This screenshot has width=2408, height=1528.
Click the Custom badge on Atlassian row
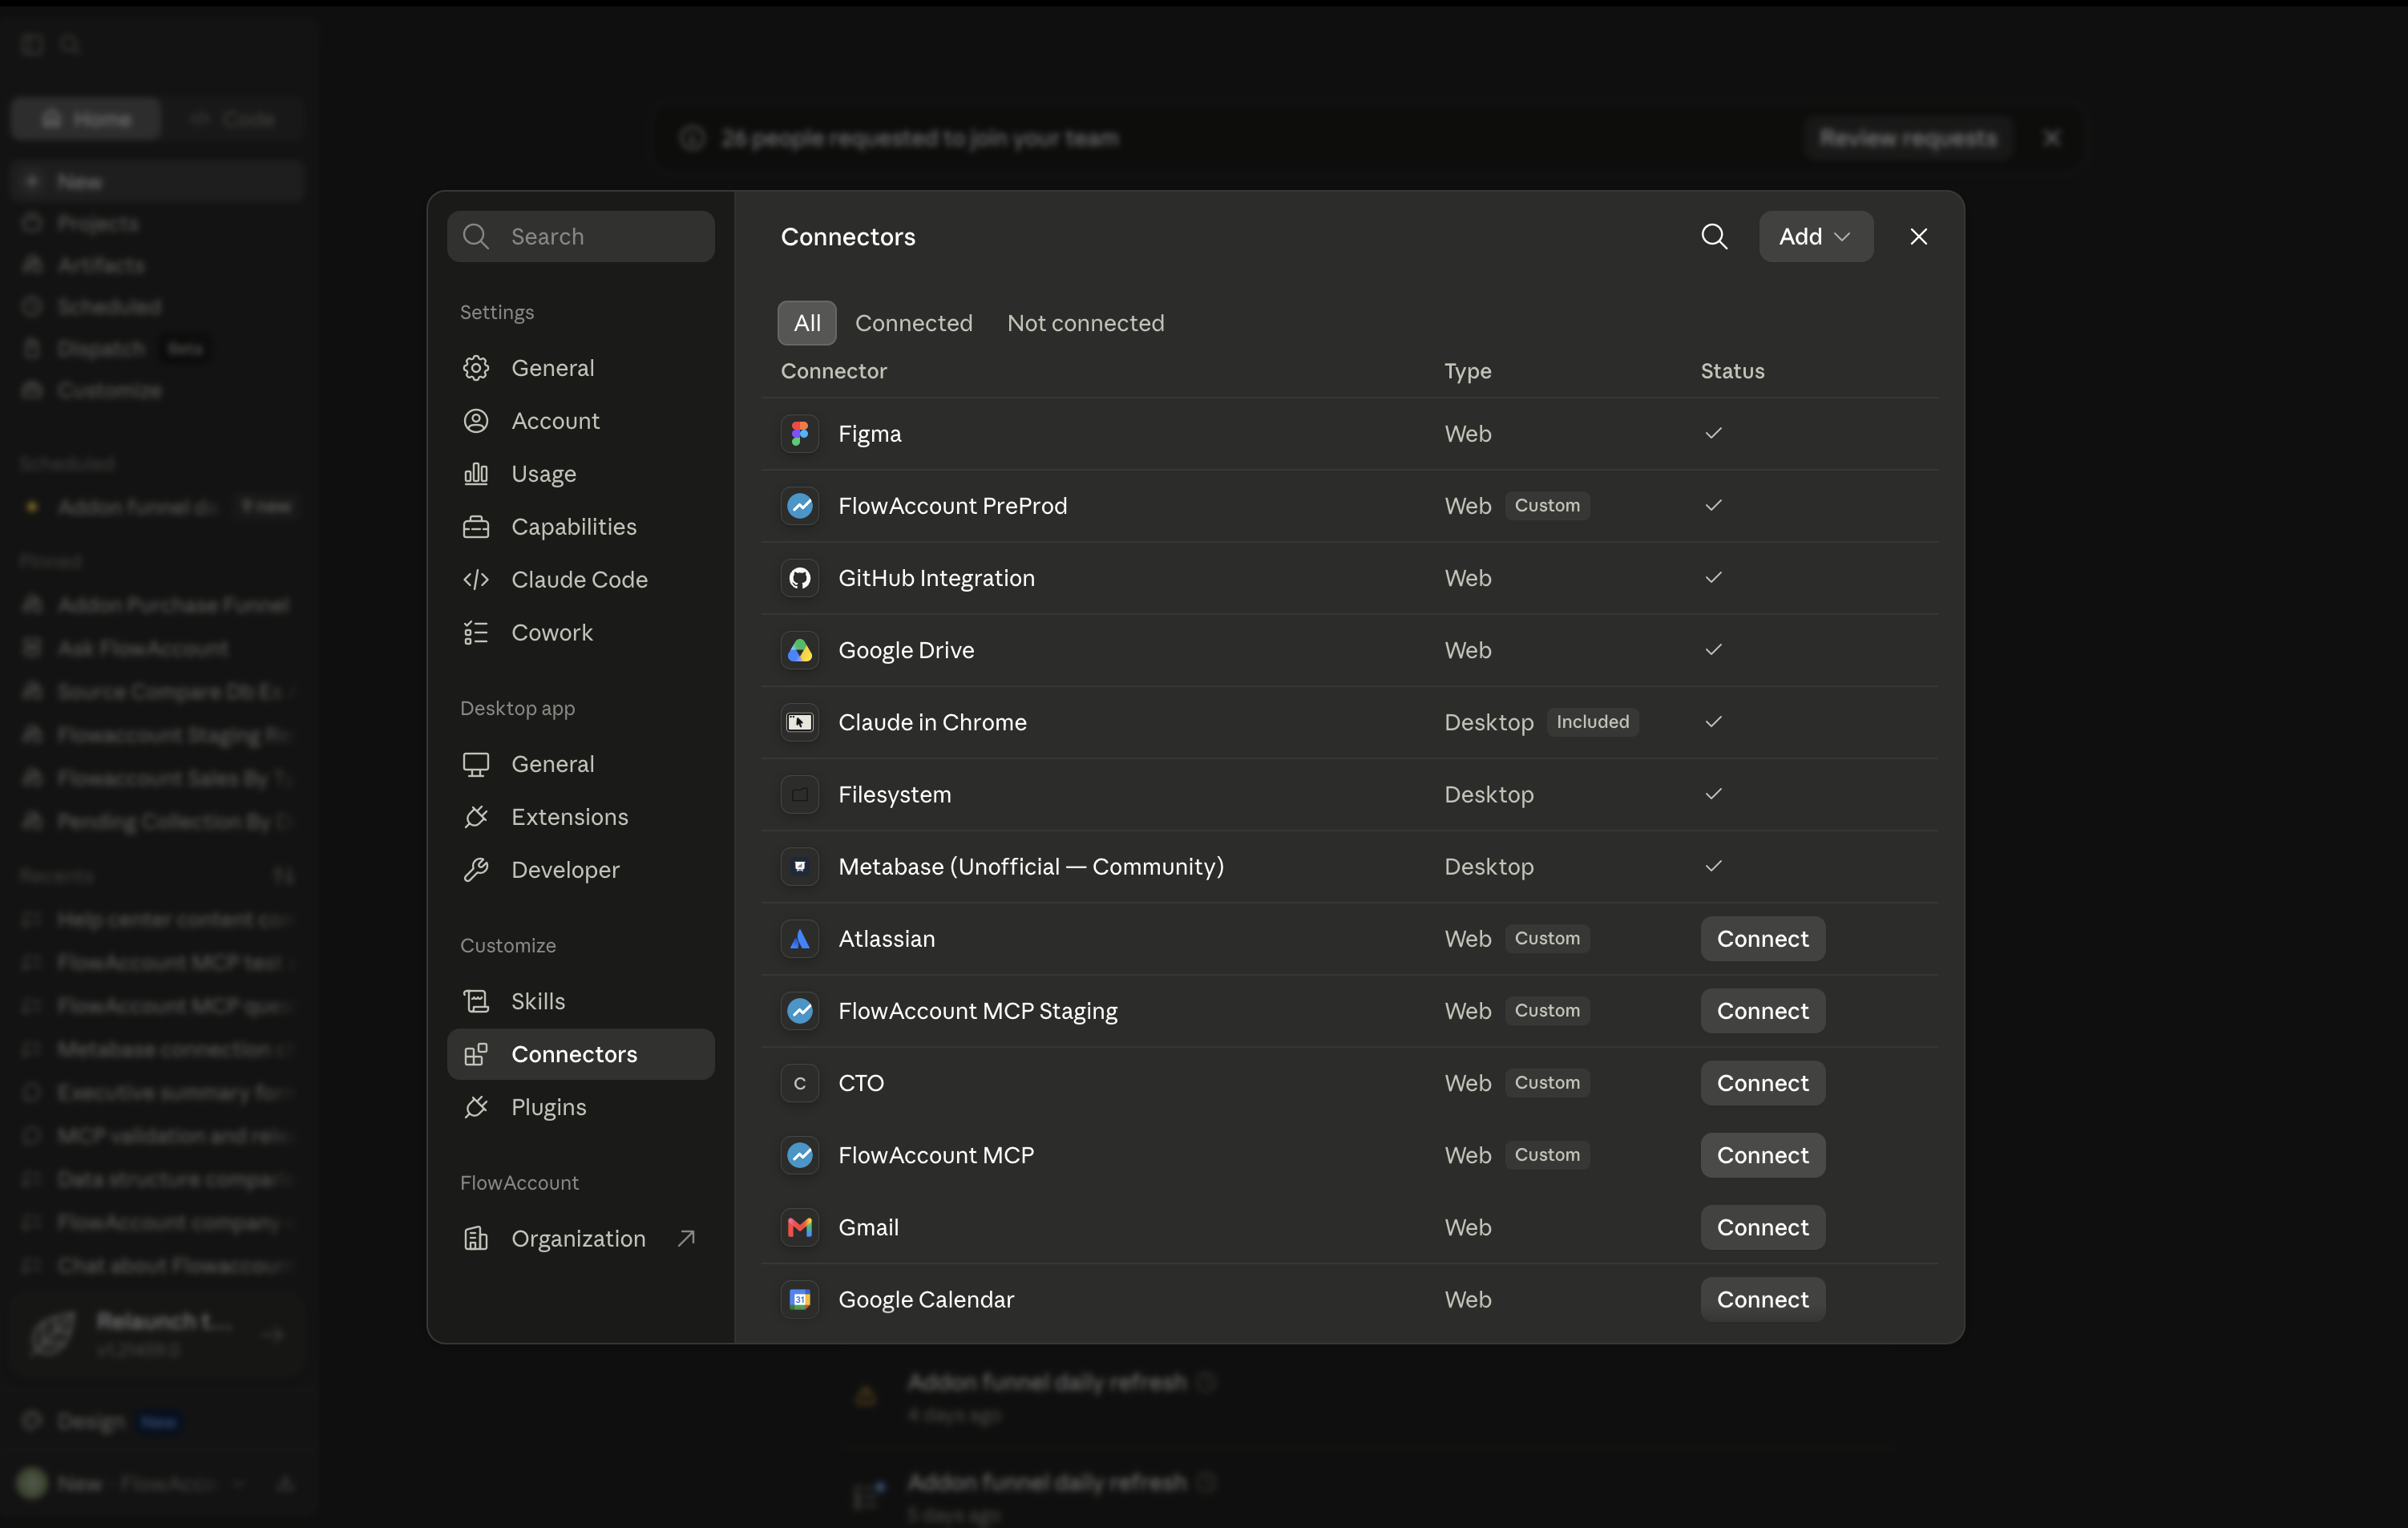click(1547, 938)
